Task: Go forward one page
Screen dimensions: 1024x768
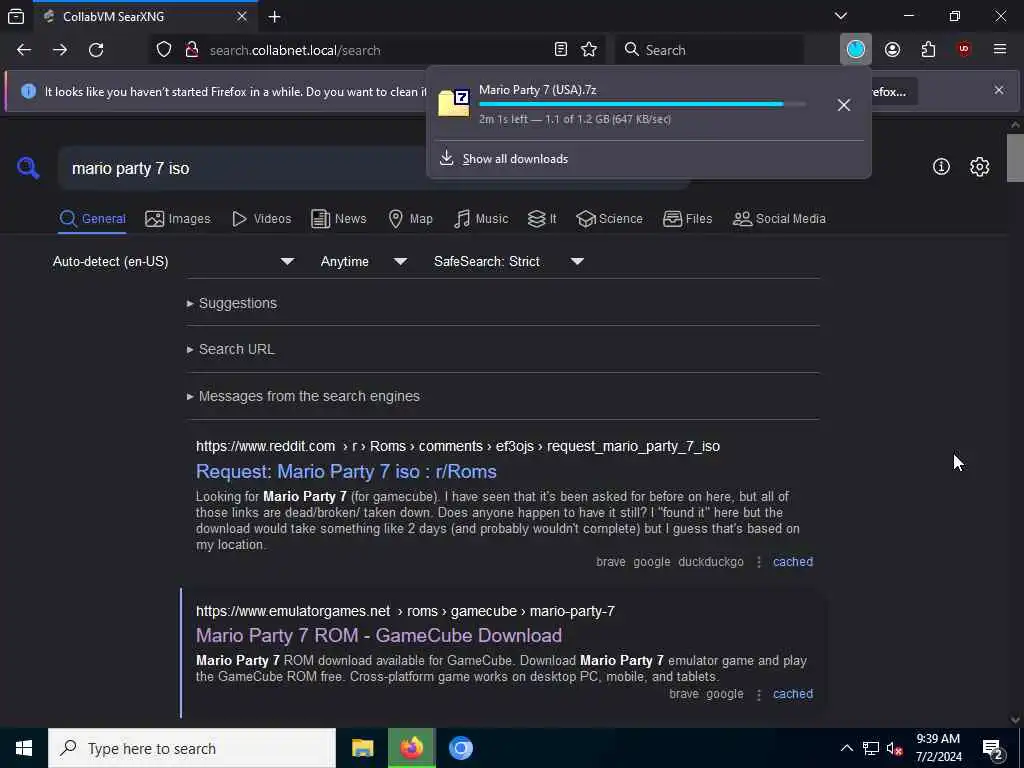Action: [60, 50]
